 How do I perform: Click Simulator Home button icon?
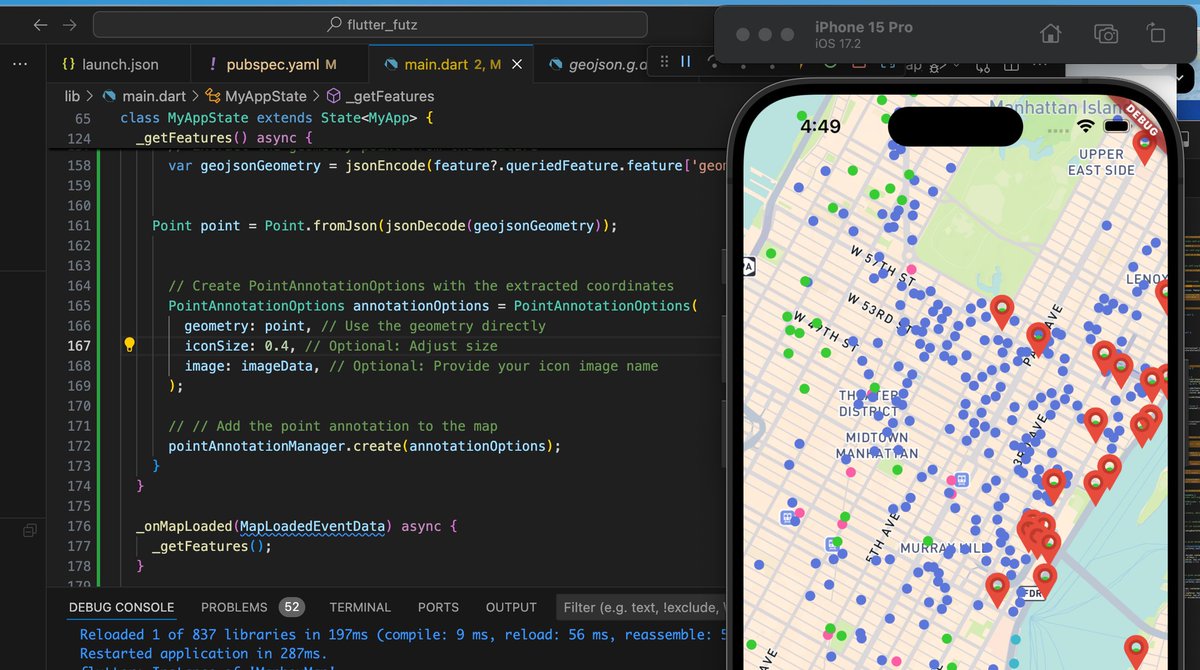coord(1050,34)
